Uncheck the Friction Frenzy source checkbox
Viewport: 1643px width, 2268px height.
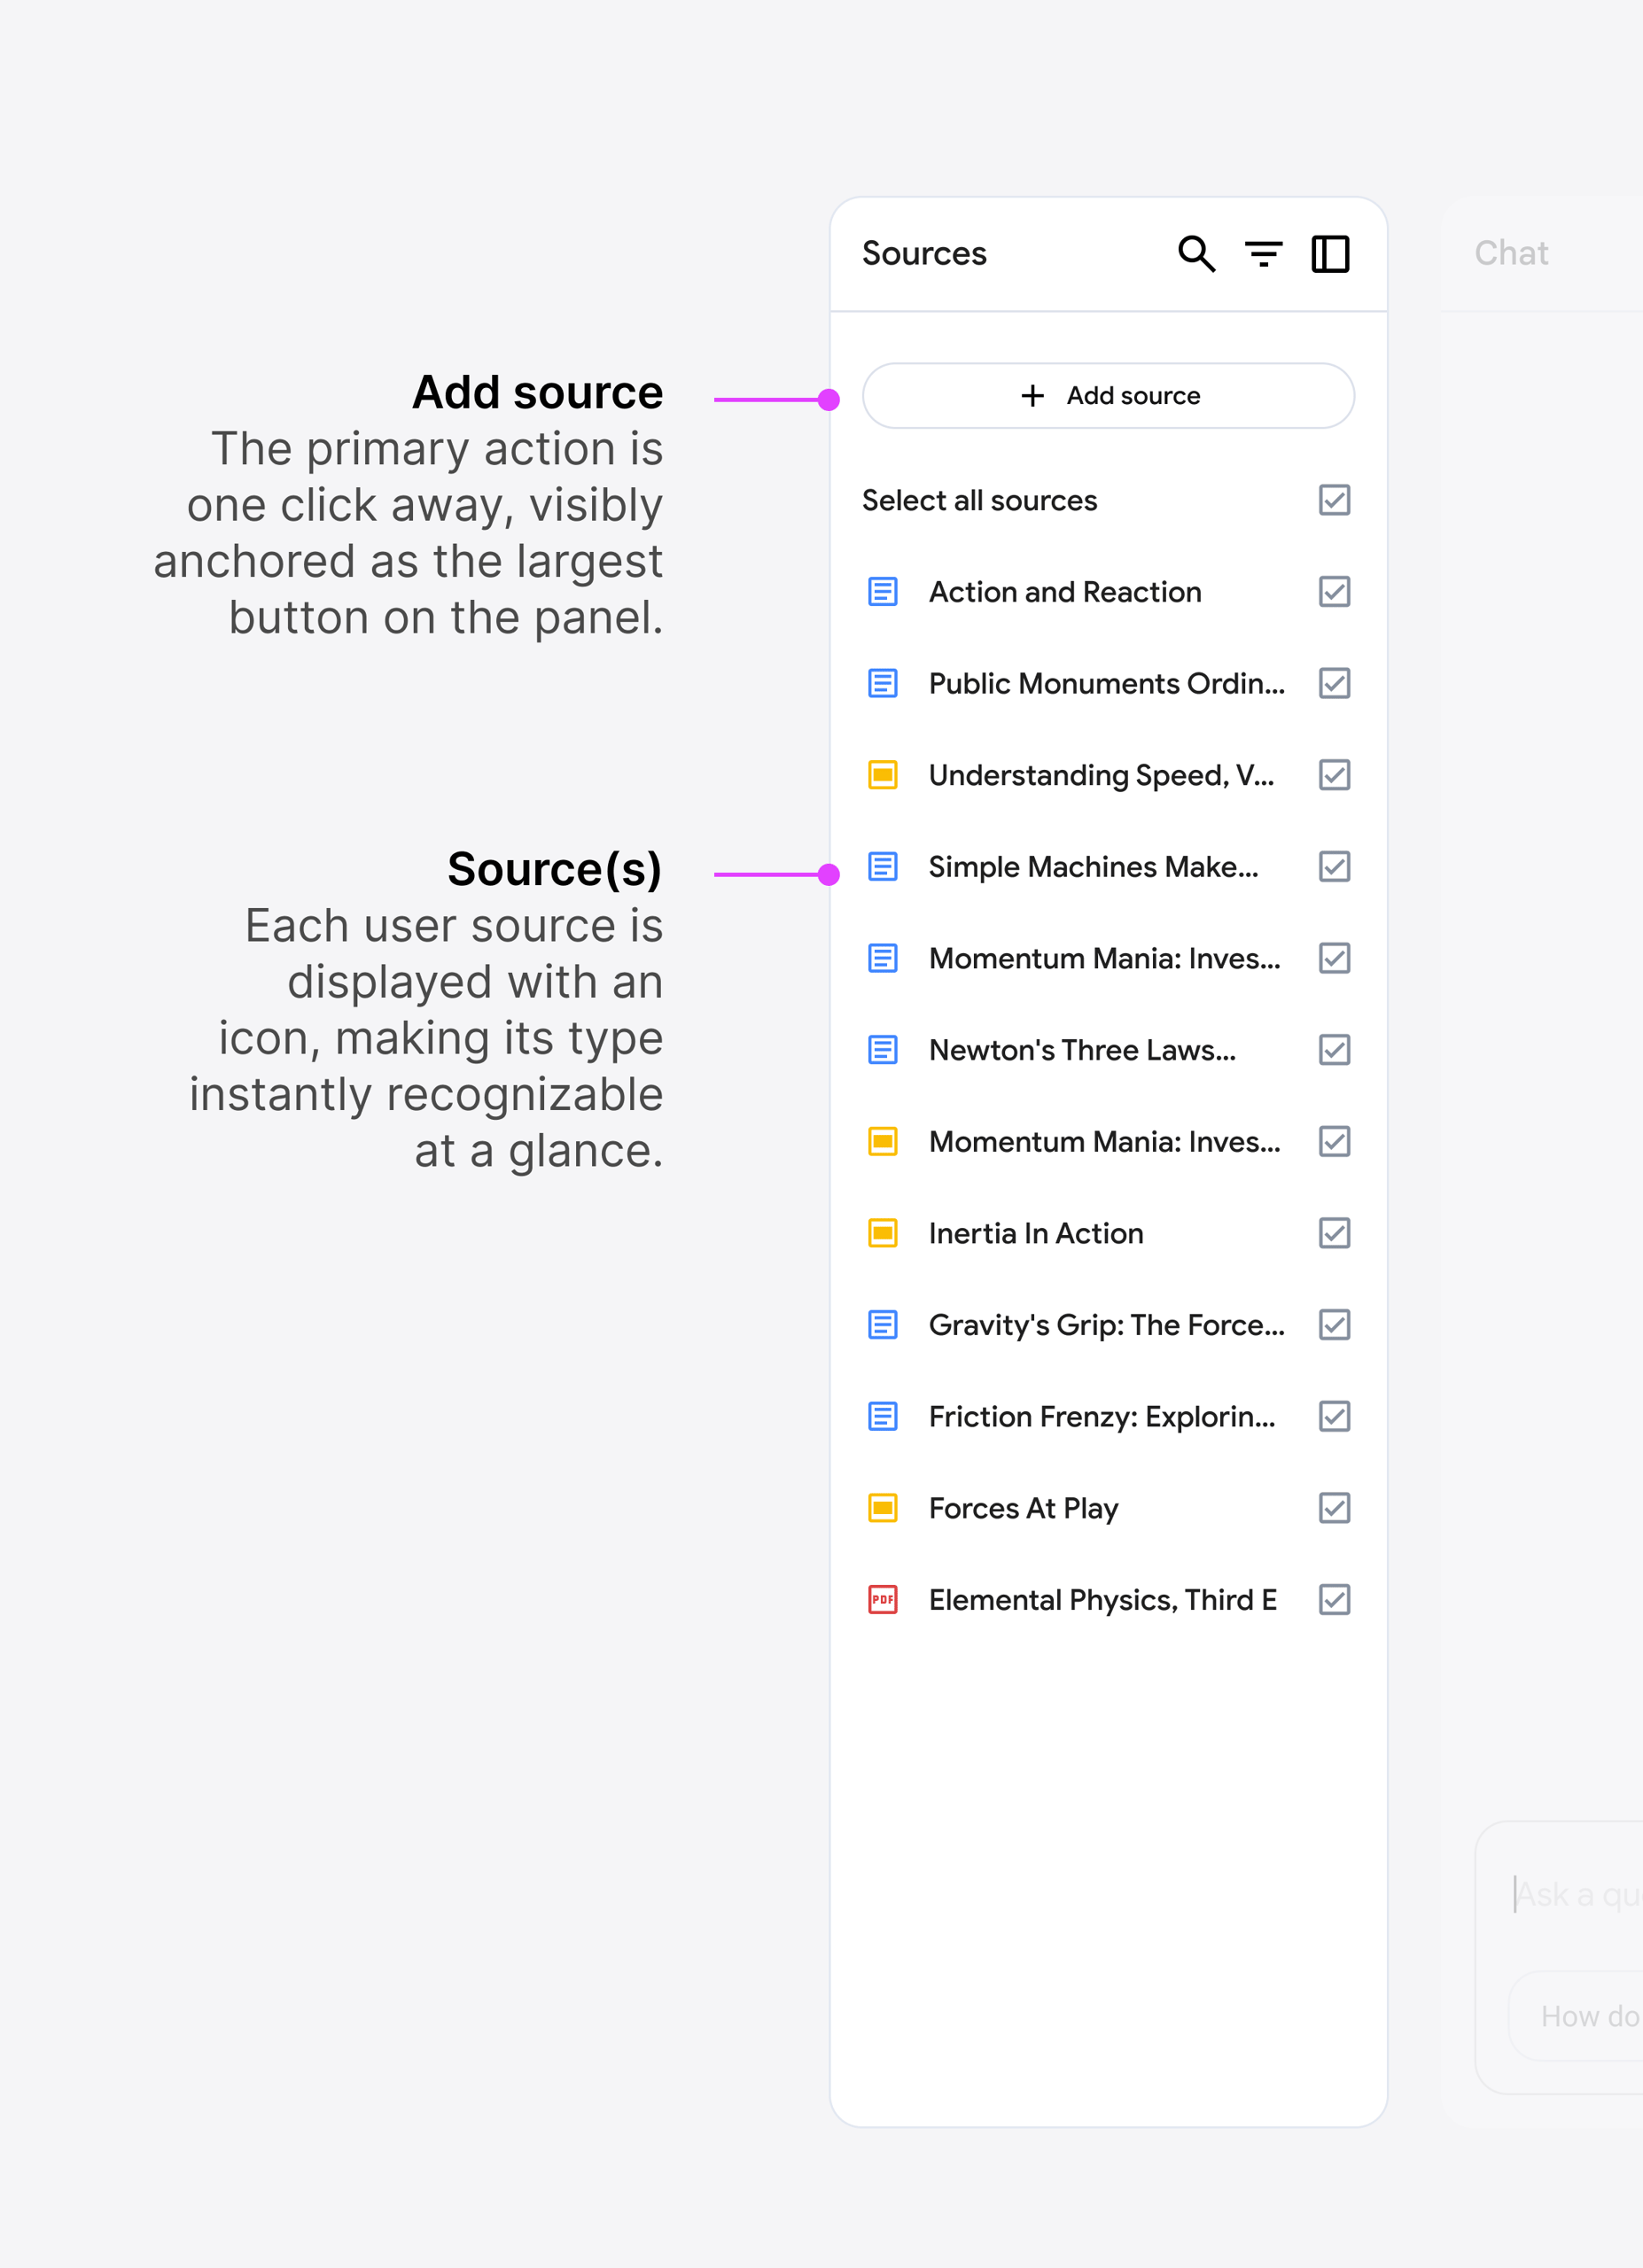[1334, 1417]
